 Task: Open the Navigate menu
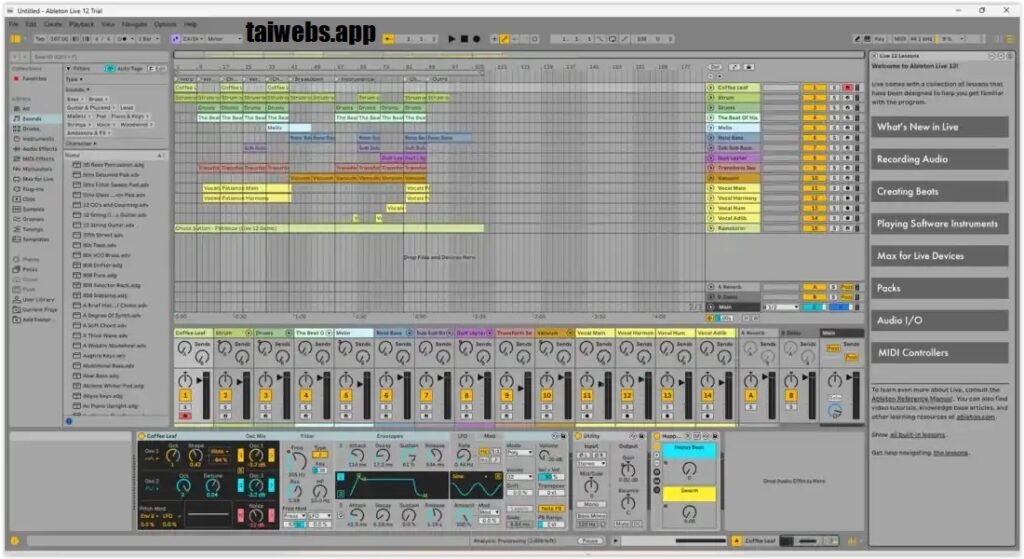point(135,24)
